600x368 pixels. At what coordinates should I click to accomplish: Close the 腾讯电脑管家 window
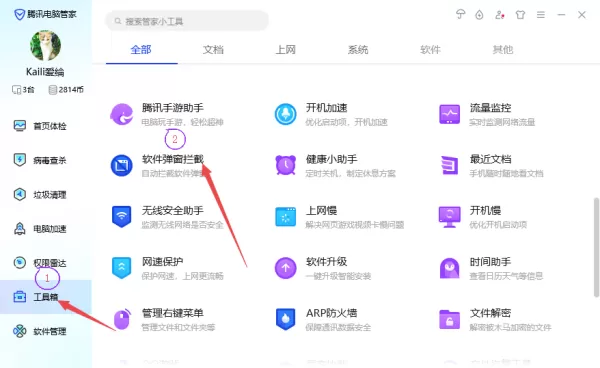(x=582, y=15)
